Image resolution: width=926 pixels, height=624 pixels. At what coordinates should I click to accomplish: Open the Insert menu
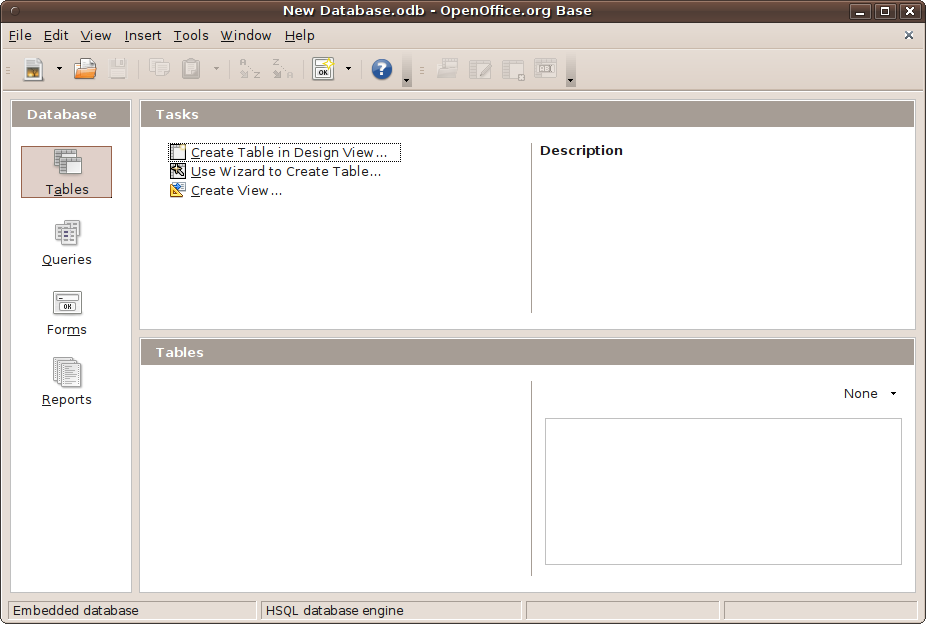pos(142,35)
